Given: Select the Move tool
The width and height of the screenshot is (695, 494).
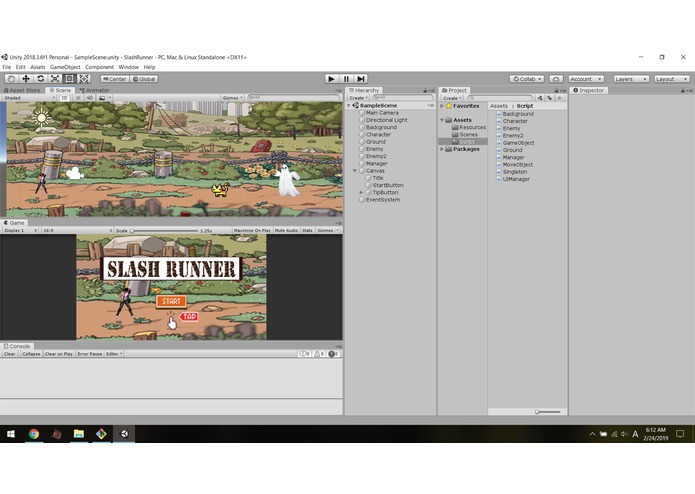Looking at the screenshot, I should point(26,79).
